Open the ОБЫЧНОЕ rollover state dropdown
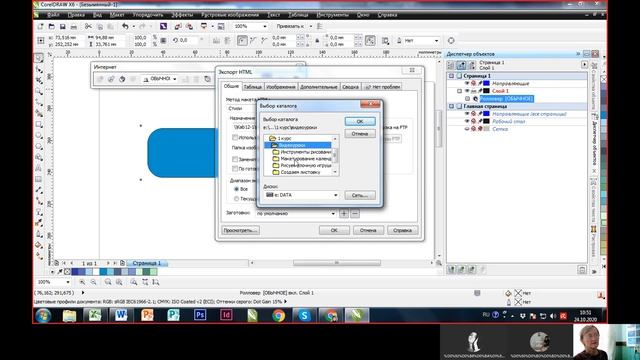This screenshot has width=640, height=360. [x=175, y=79]
